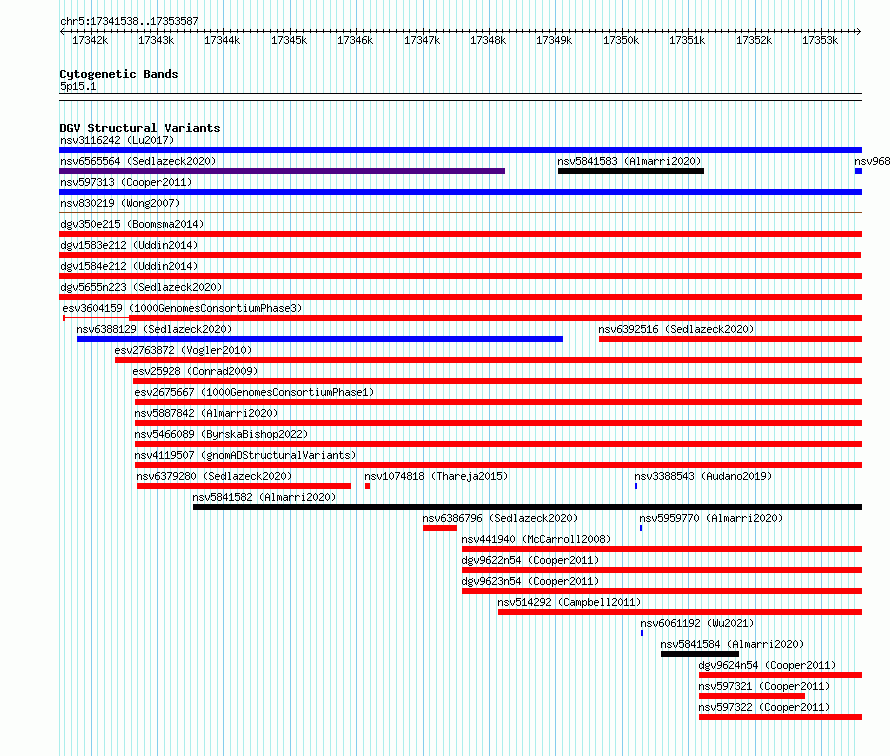Select the nsv6386796 (Sedlazeck2020) red bar

(440, 528)
